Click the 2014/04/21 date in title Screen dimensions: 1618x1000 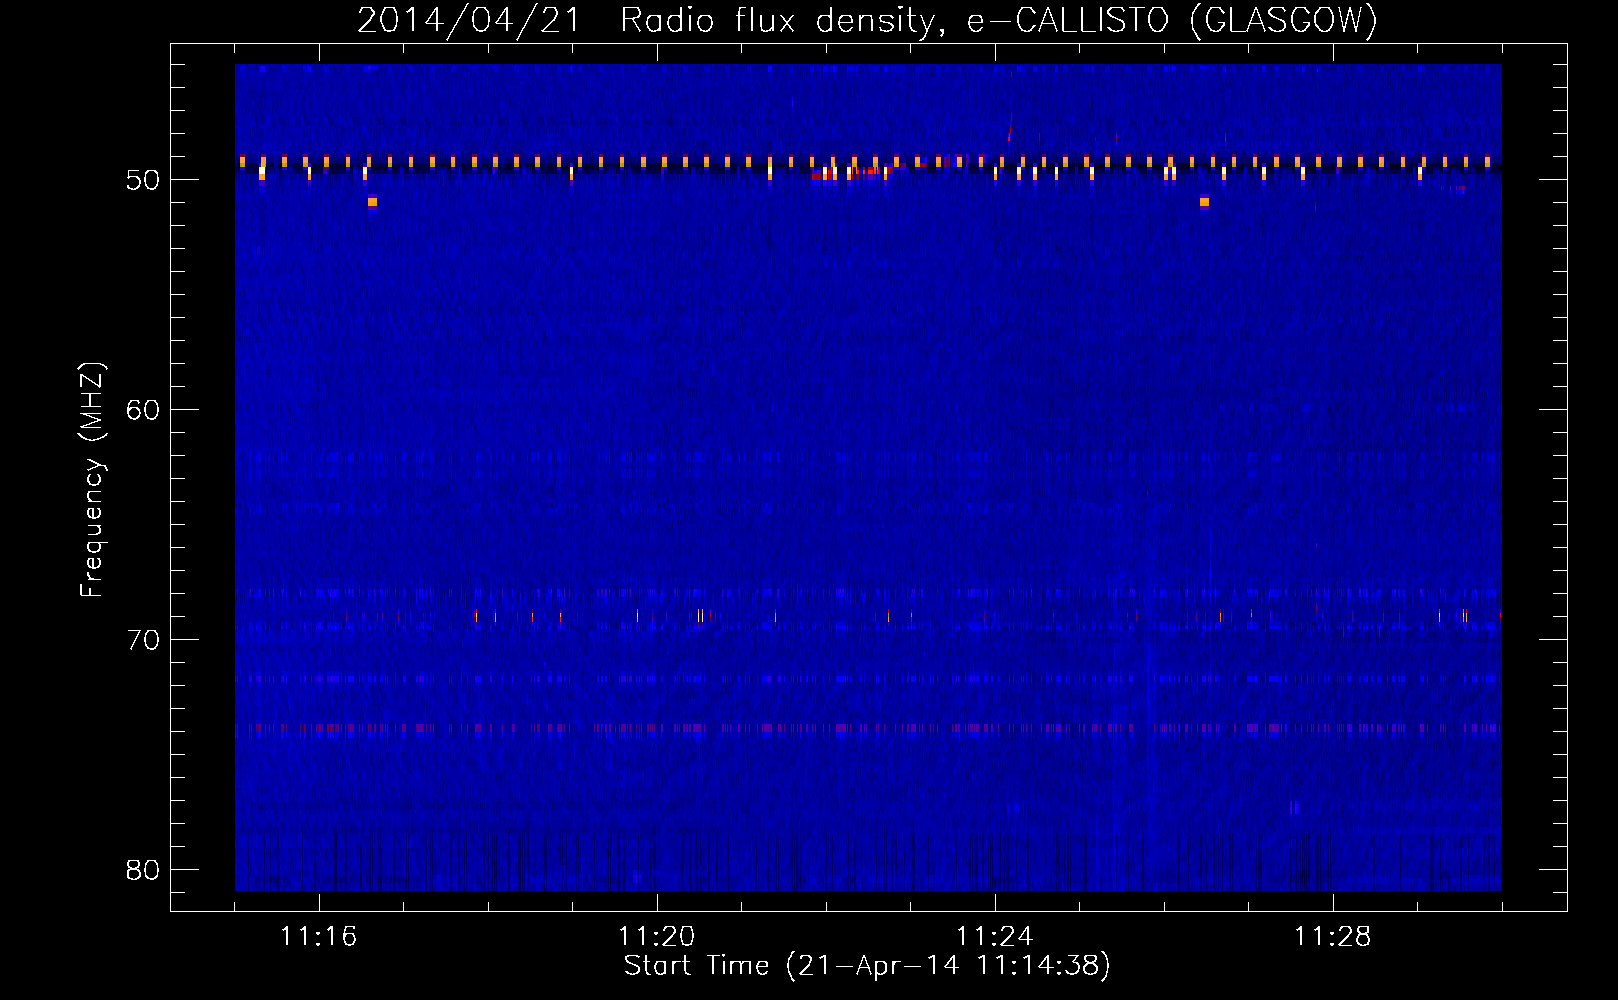pos(469,20)
